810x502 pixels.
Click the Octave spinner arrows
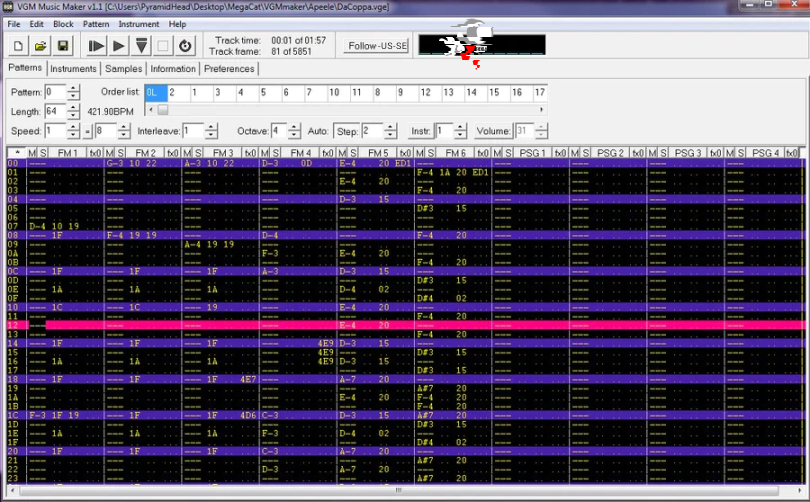[x=294, y=131]
